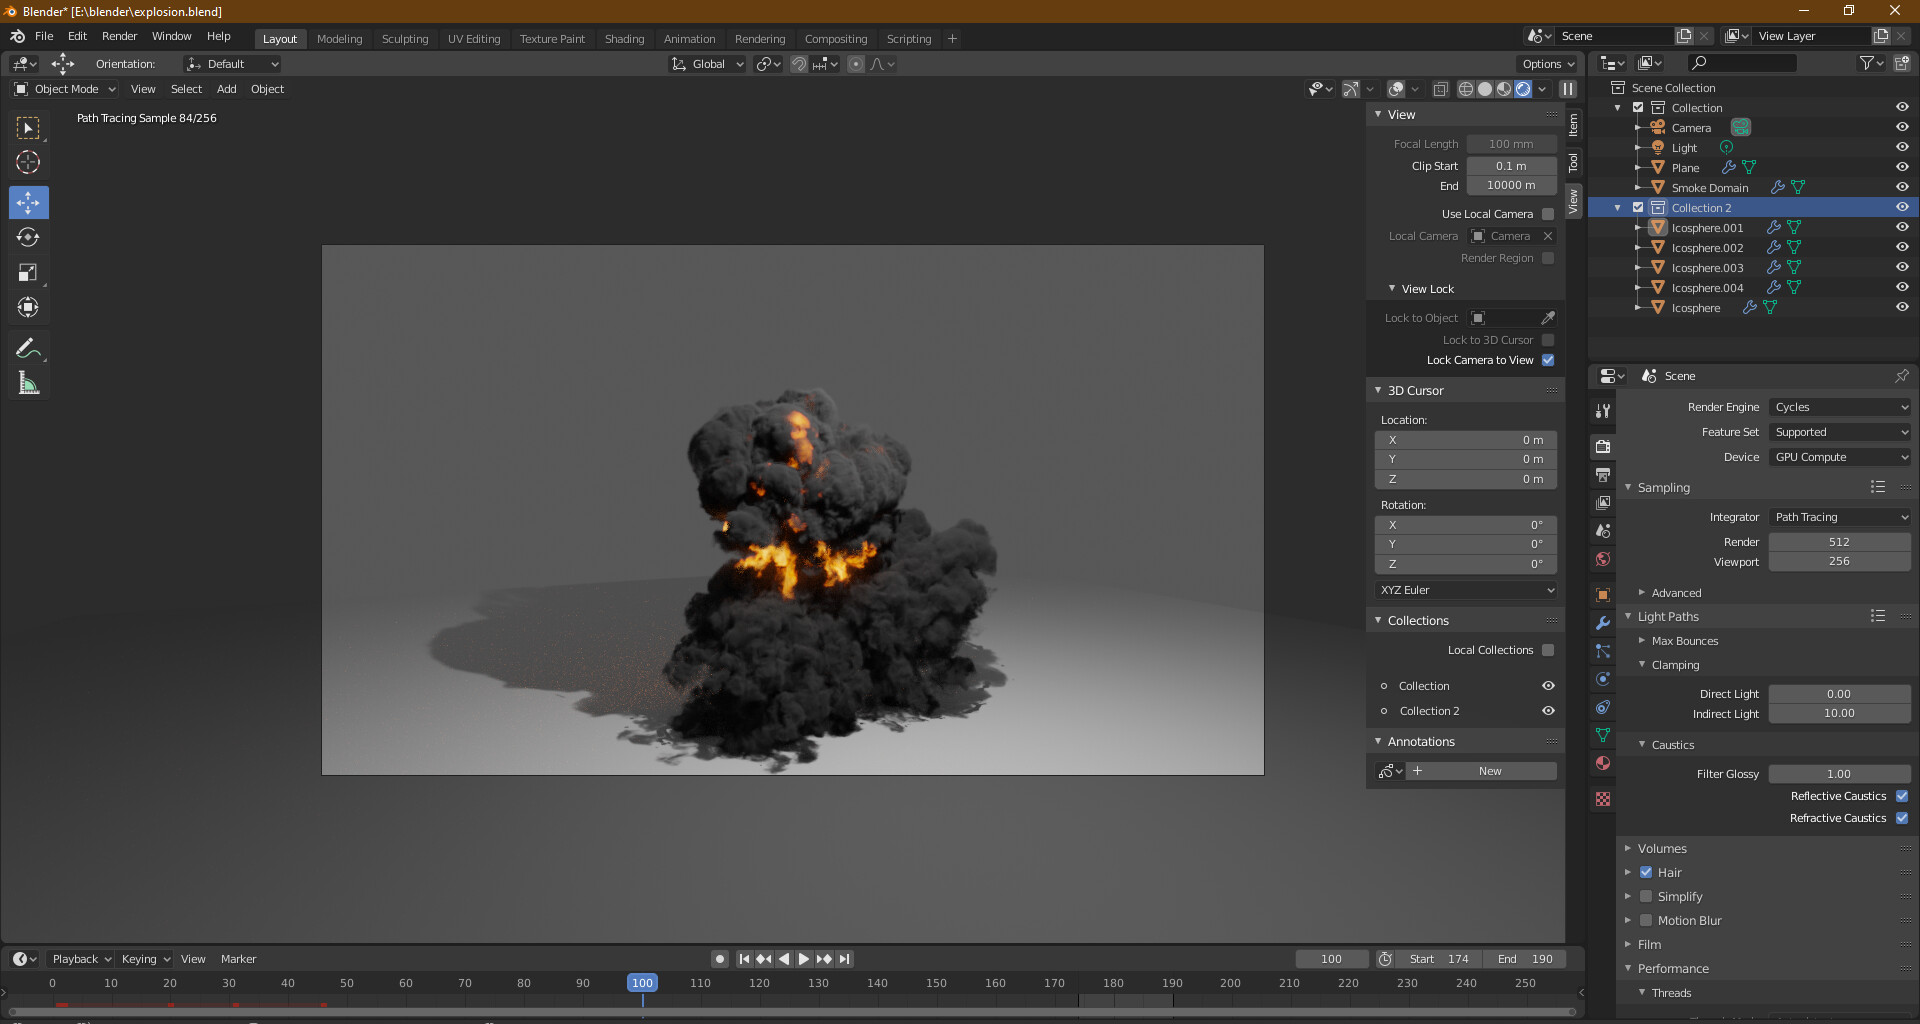Change Device from GPU Compute dropdown
1920x1024 pixels.
(1839, 457)
